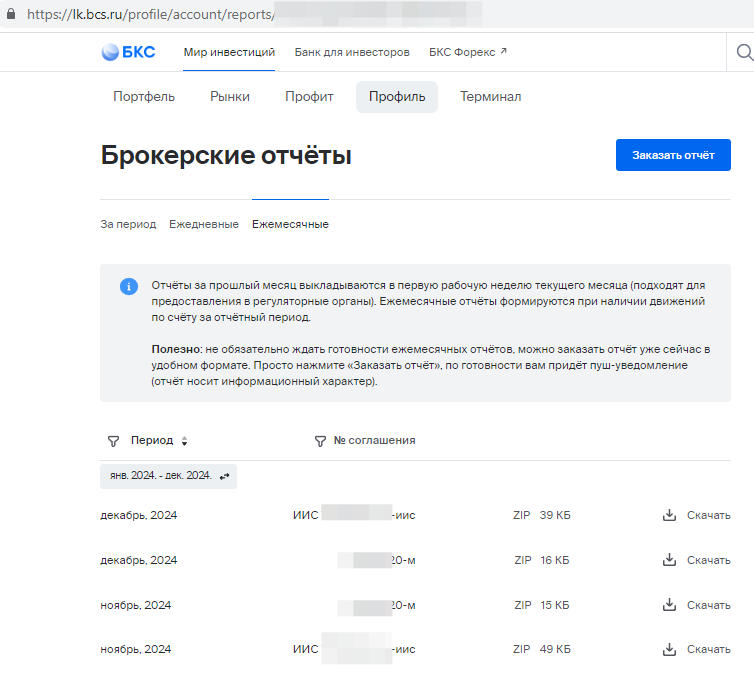Click Скачать for 39 КБ ZIP
The height and width of the screenshot is (680, 754).
click(x=708, y=515)
